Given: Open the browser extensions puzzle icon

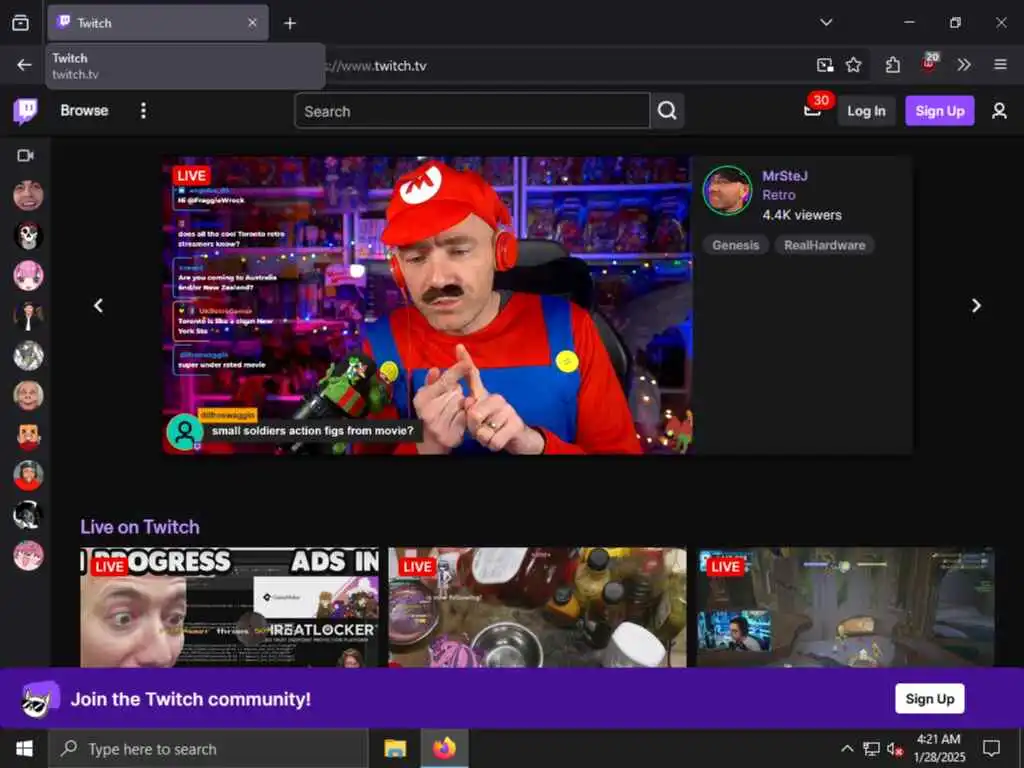Looking at the screenshot, I should coord(893,65).
